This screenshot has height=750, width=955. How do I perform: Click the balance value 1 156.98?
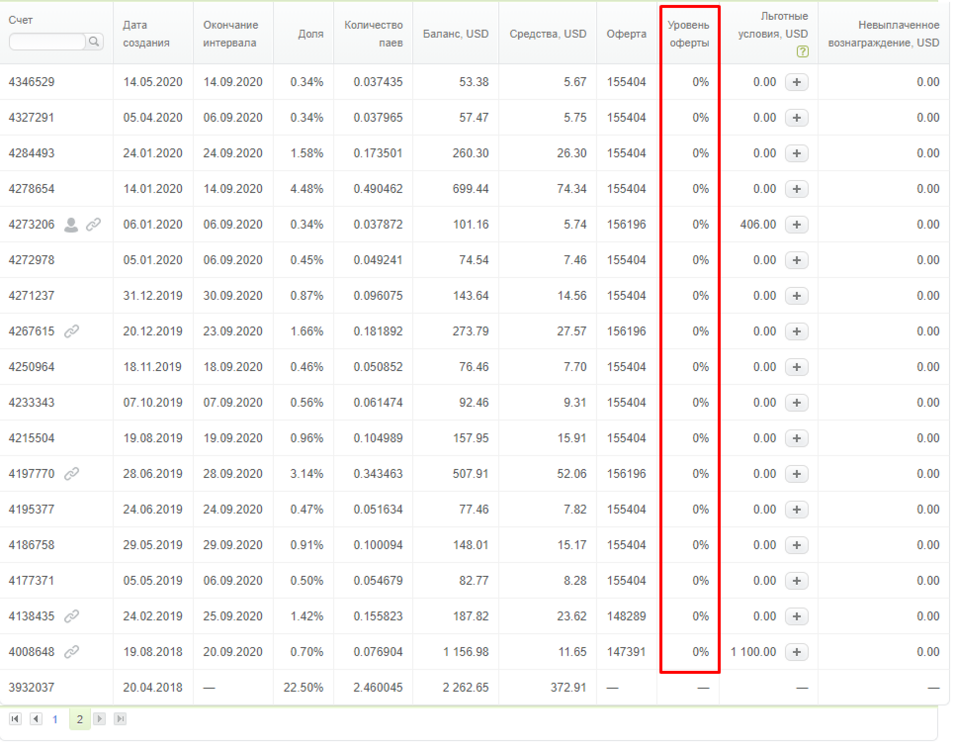466,652
